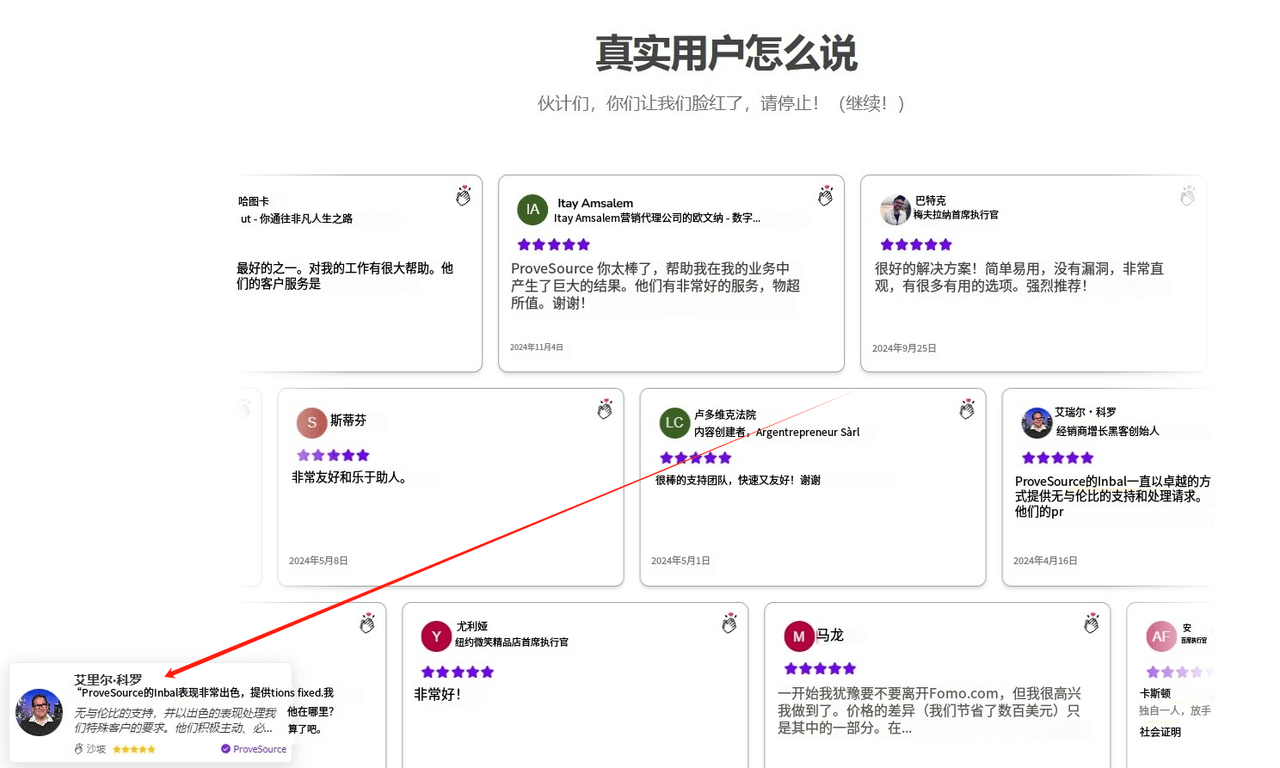1280x768 pixels.
Task: Click the S avatar of 斯蒂芬
Action: 312,423
